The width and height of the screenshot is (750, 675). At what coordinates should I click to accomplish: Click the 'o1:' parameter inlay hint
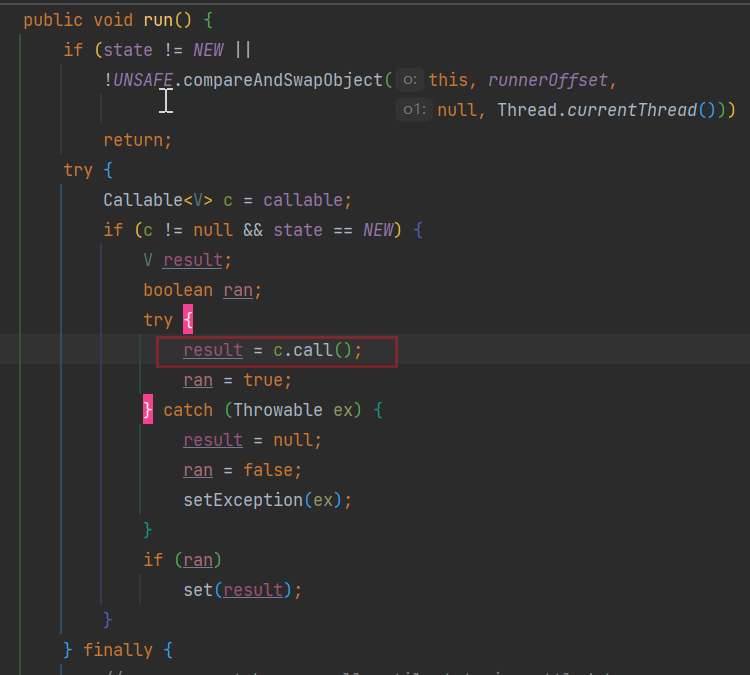click(413, 110)
